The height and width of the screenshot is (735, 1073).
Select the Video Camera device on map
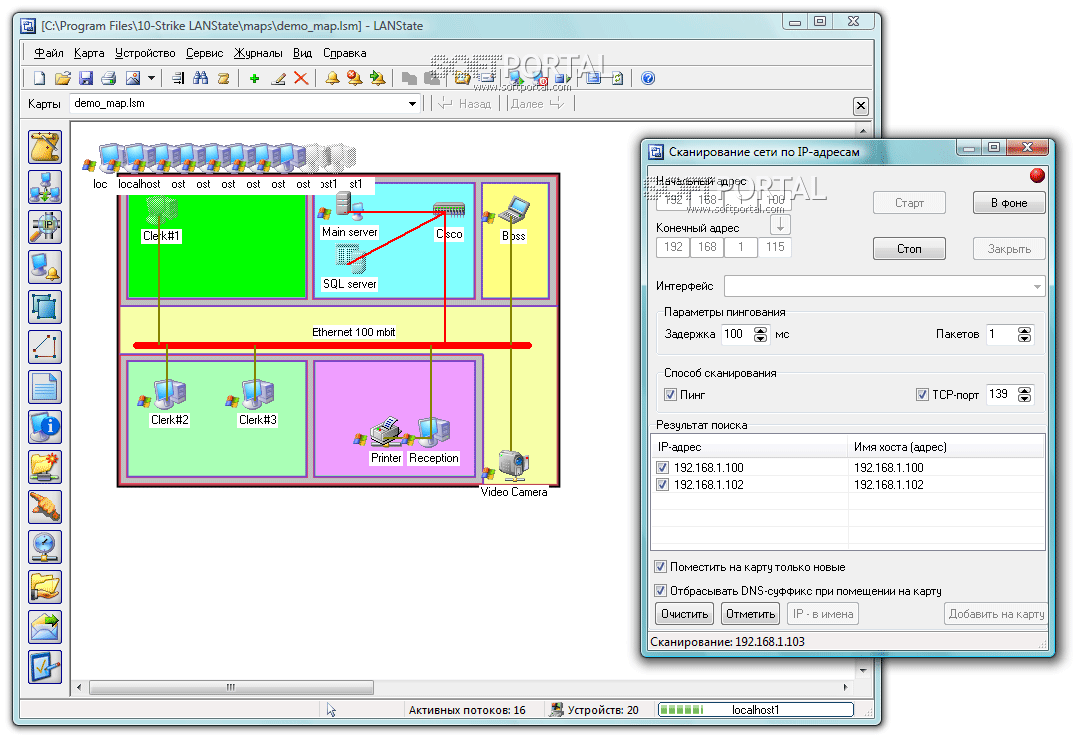tap(513, 474)
